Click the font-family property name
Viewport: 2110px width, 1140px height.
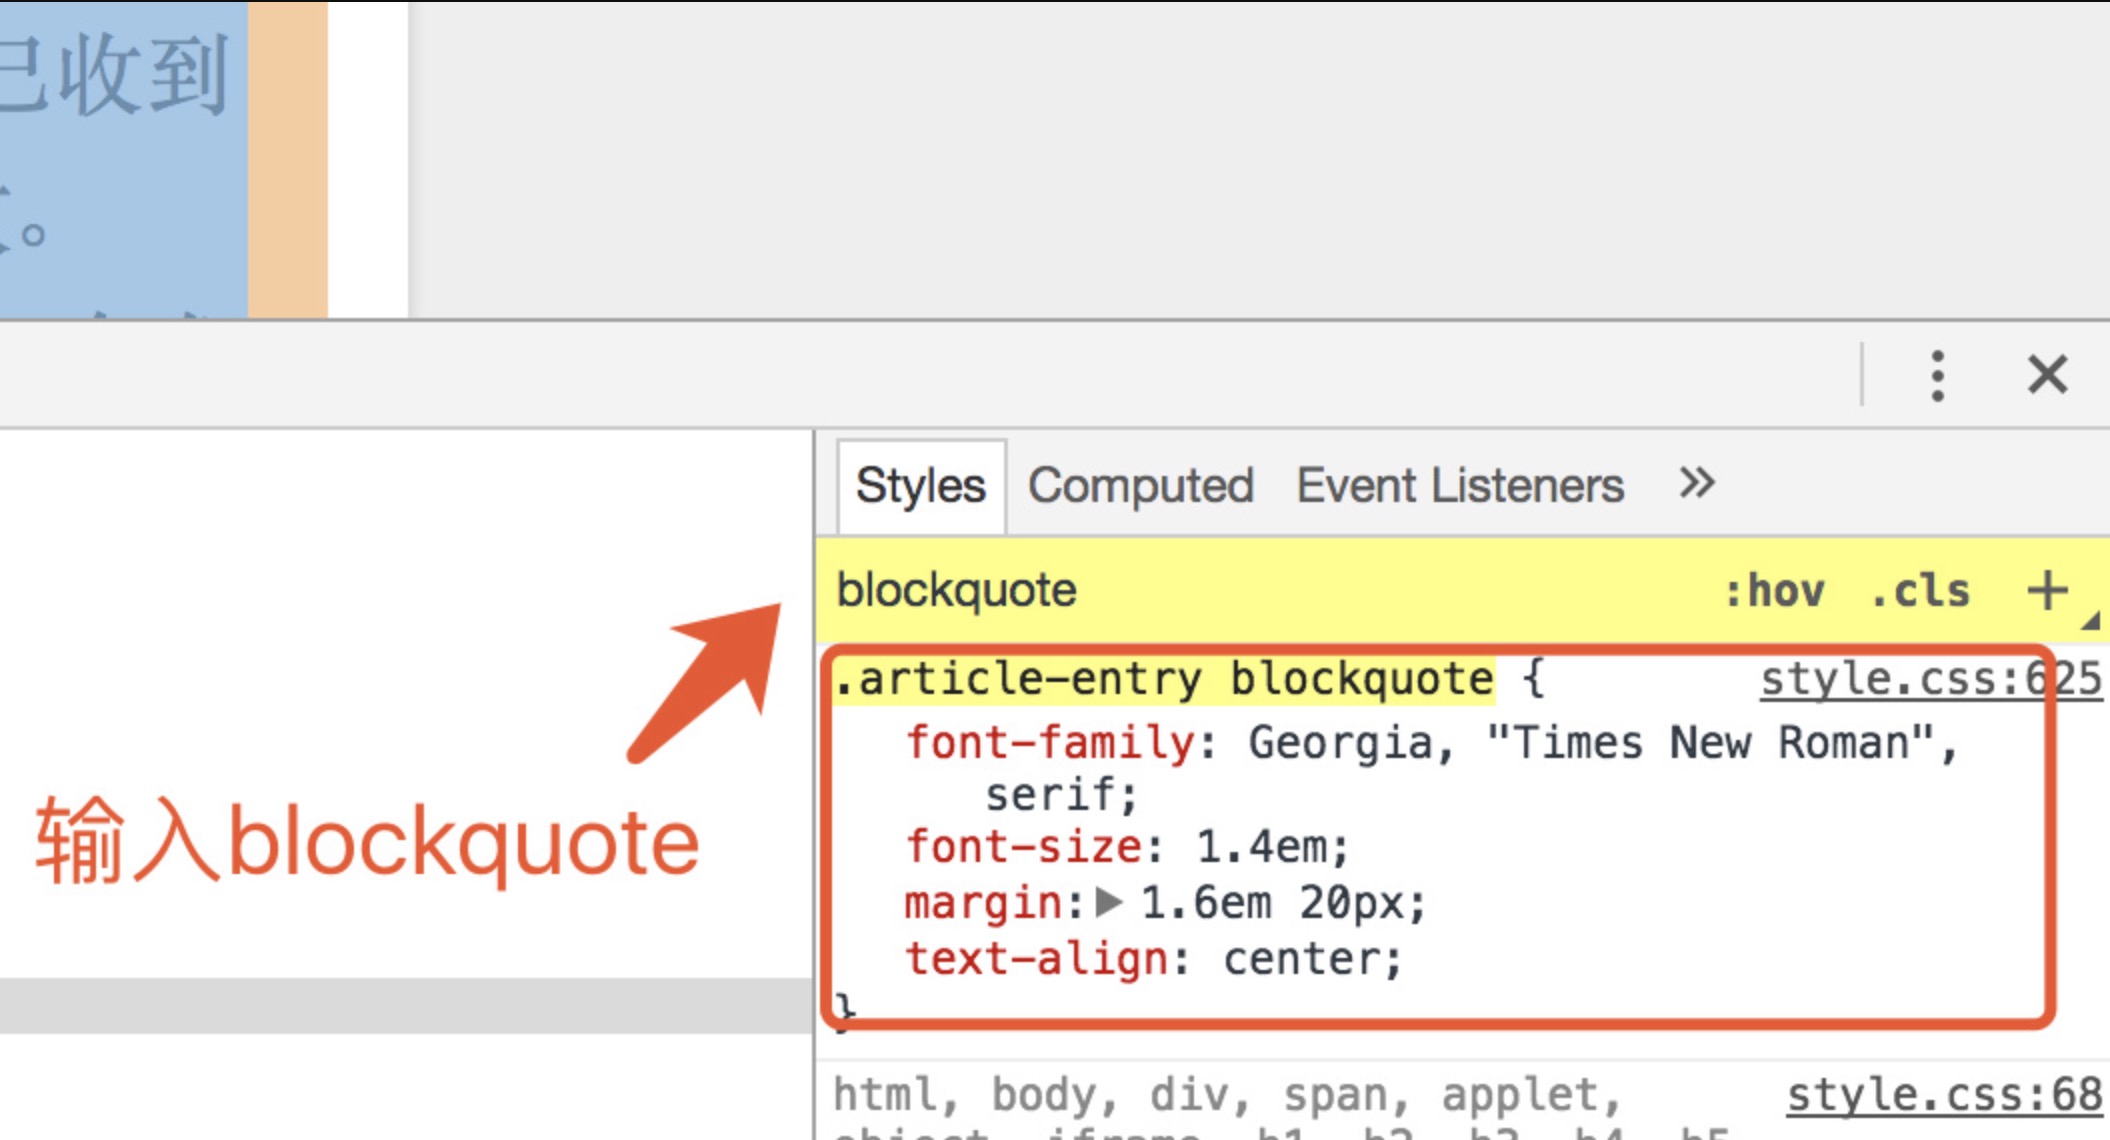coord(1050,743)
